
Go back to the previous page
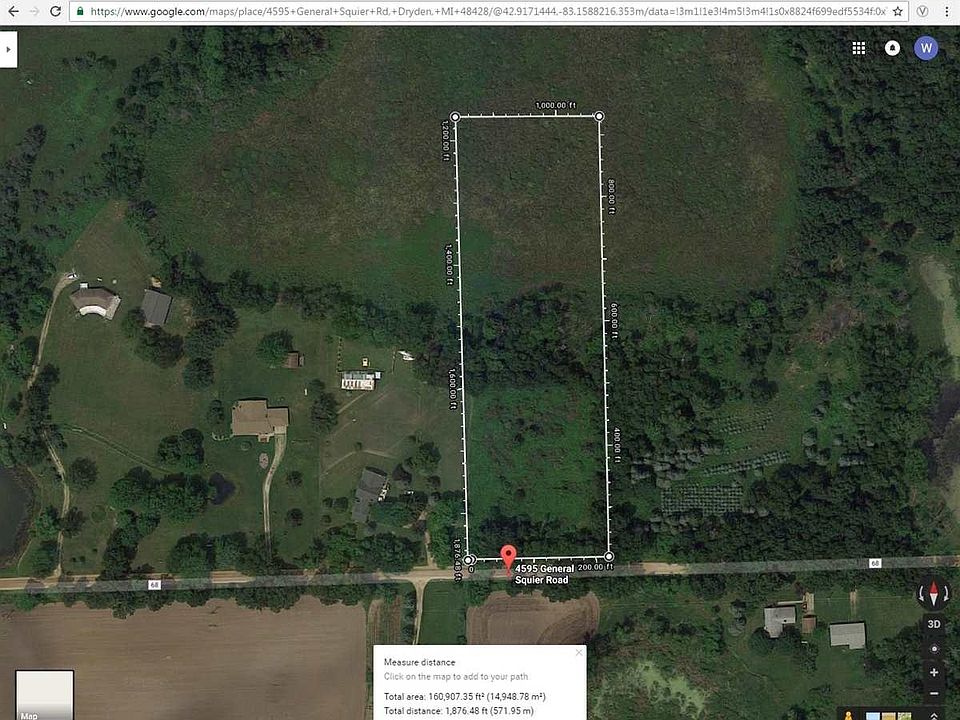click(x=13, y=11)
